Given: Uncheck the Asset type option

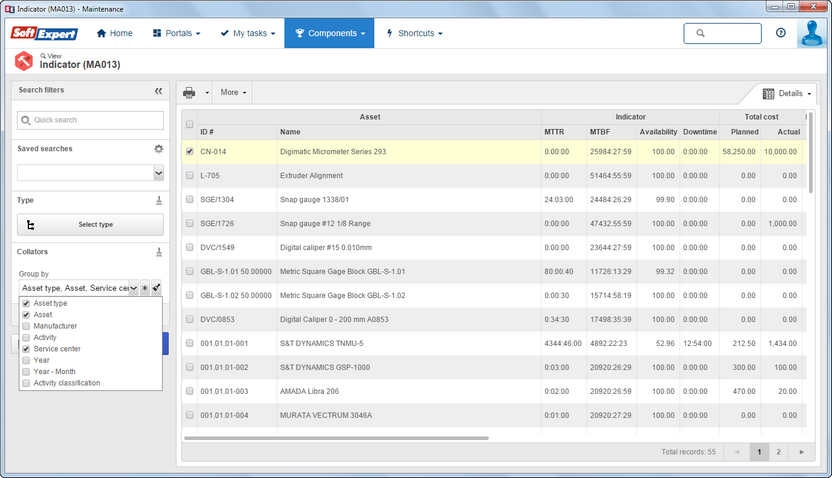Looking at the screenshot, I should pyautogui.click(x=26, y=303).
